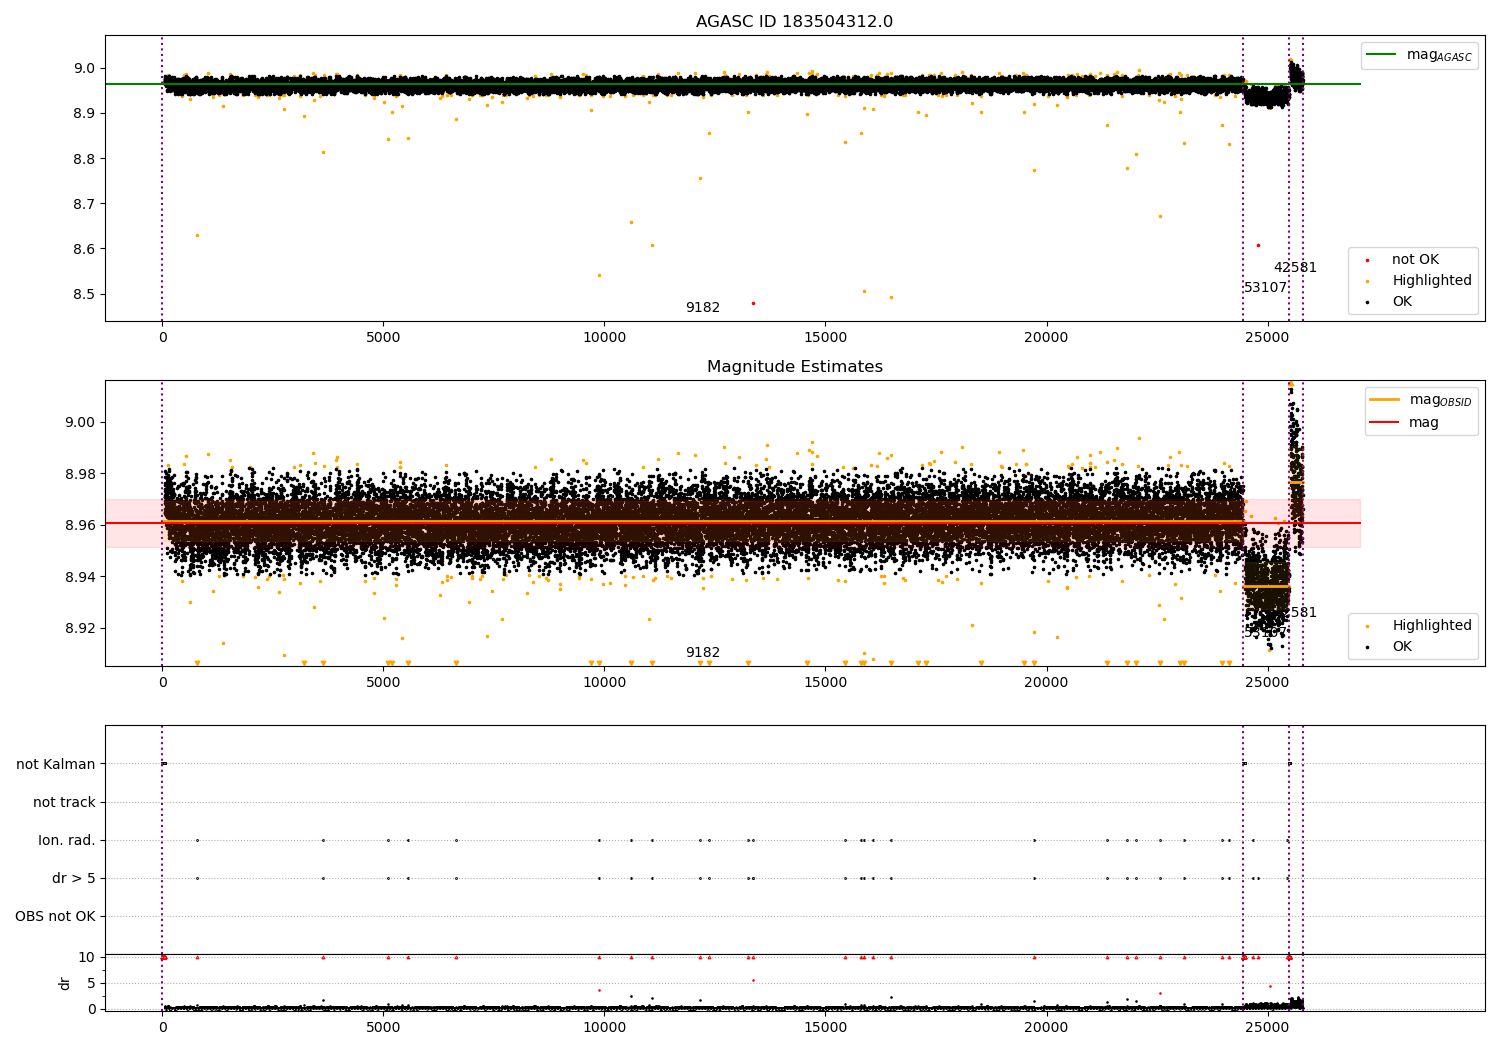This screenshot has height=1050, width=1500.
Task: Click the '53107' annotation in the top plot
Action: (1265, 288)
